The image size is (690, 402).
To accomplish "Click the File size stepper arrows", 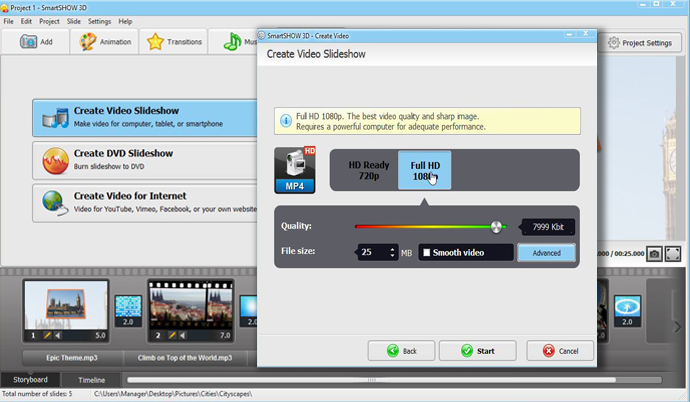I will (393, 252).
